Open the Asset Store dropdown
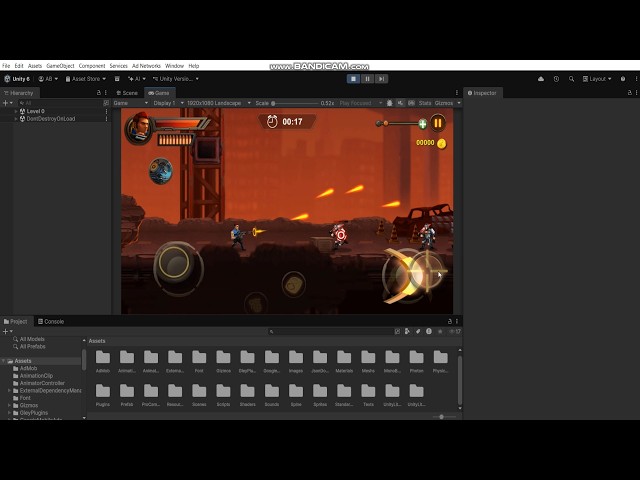The width and height of the screenshot is (640, 480). coord(86,79)
